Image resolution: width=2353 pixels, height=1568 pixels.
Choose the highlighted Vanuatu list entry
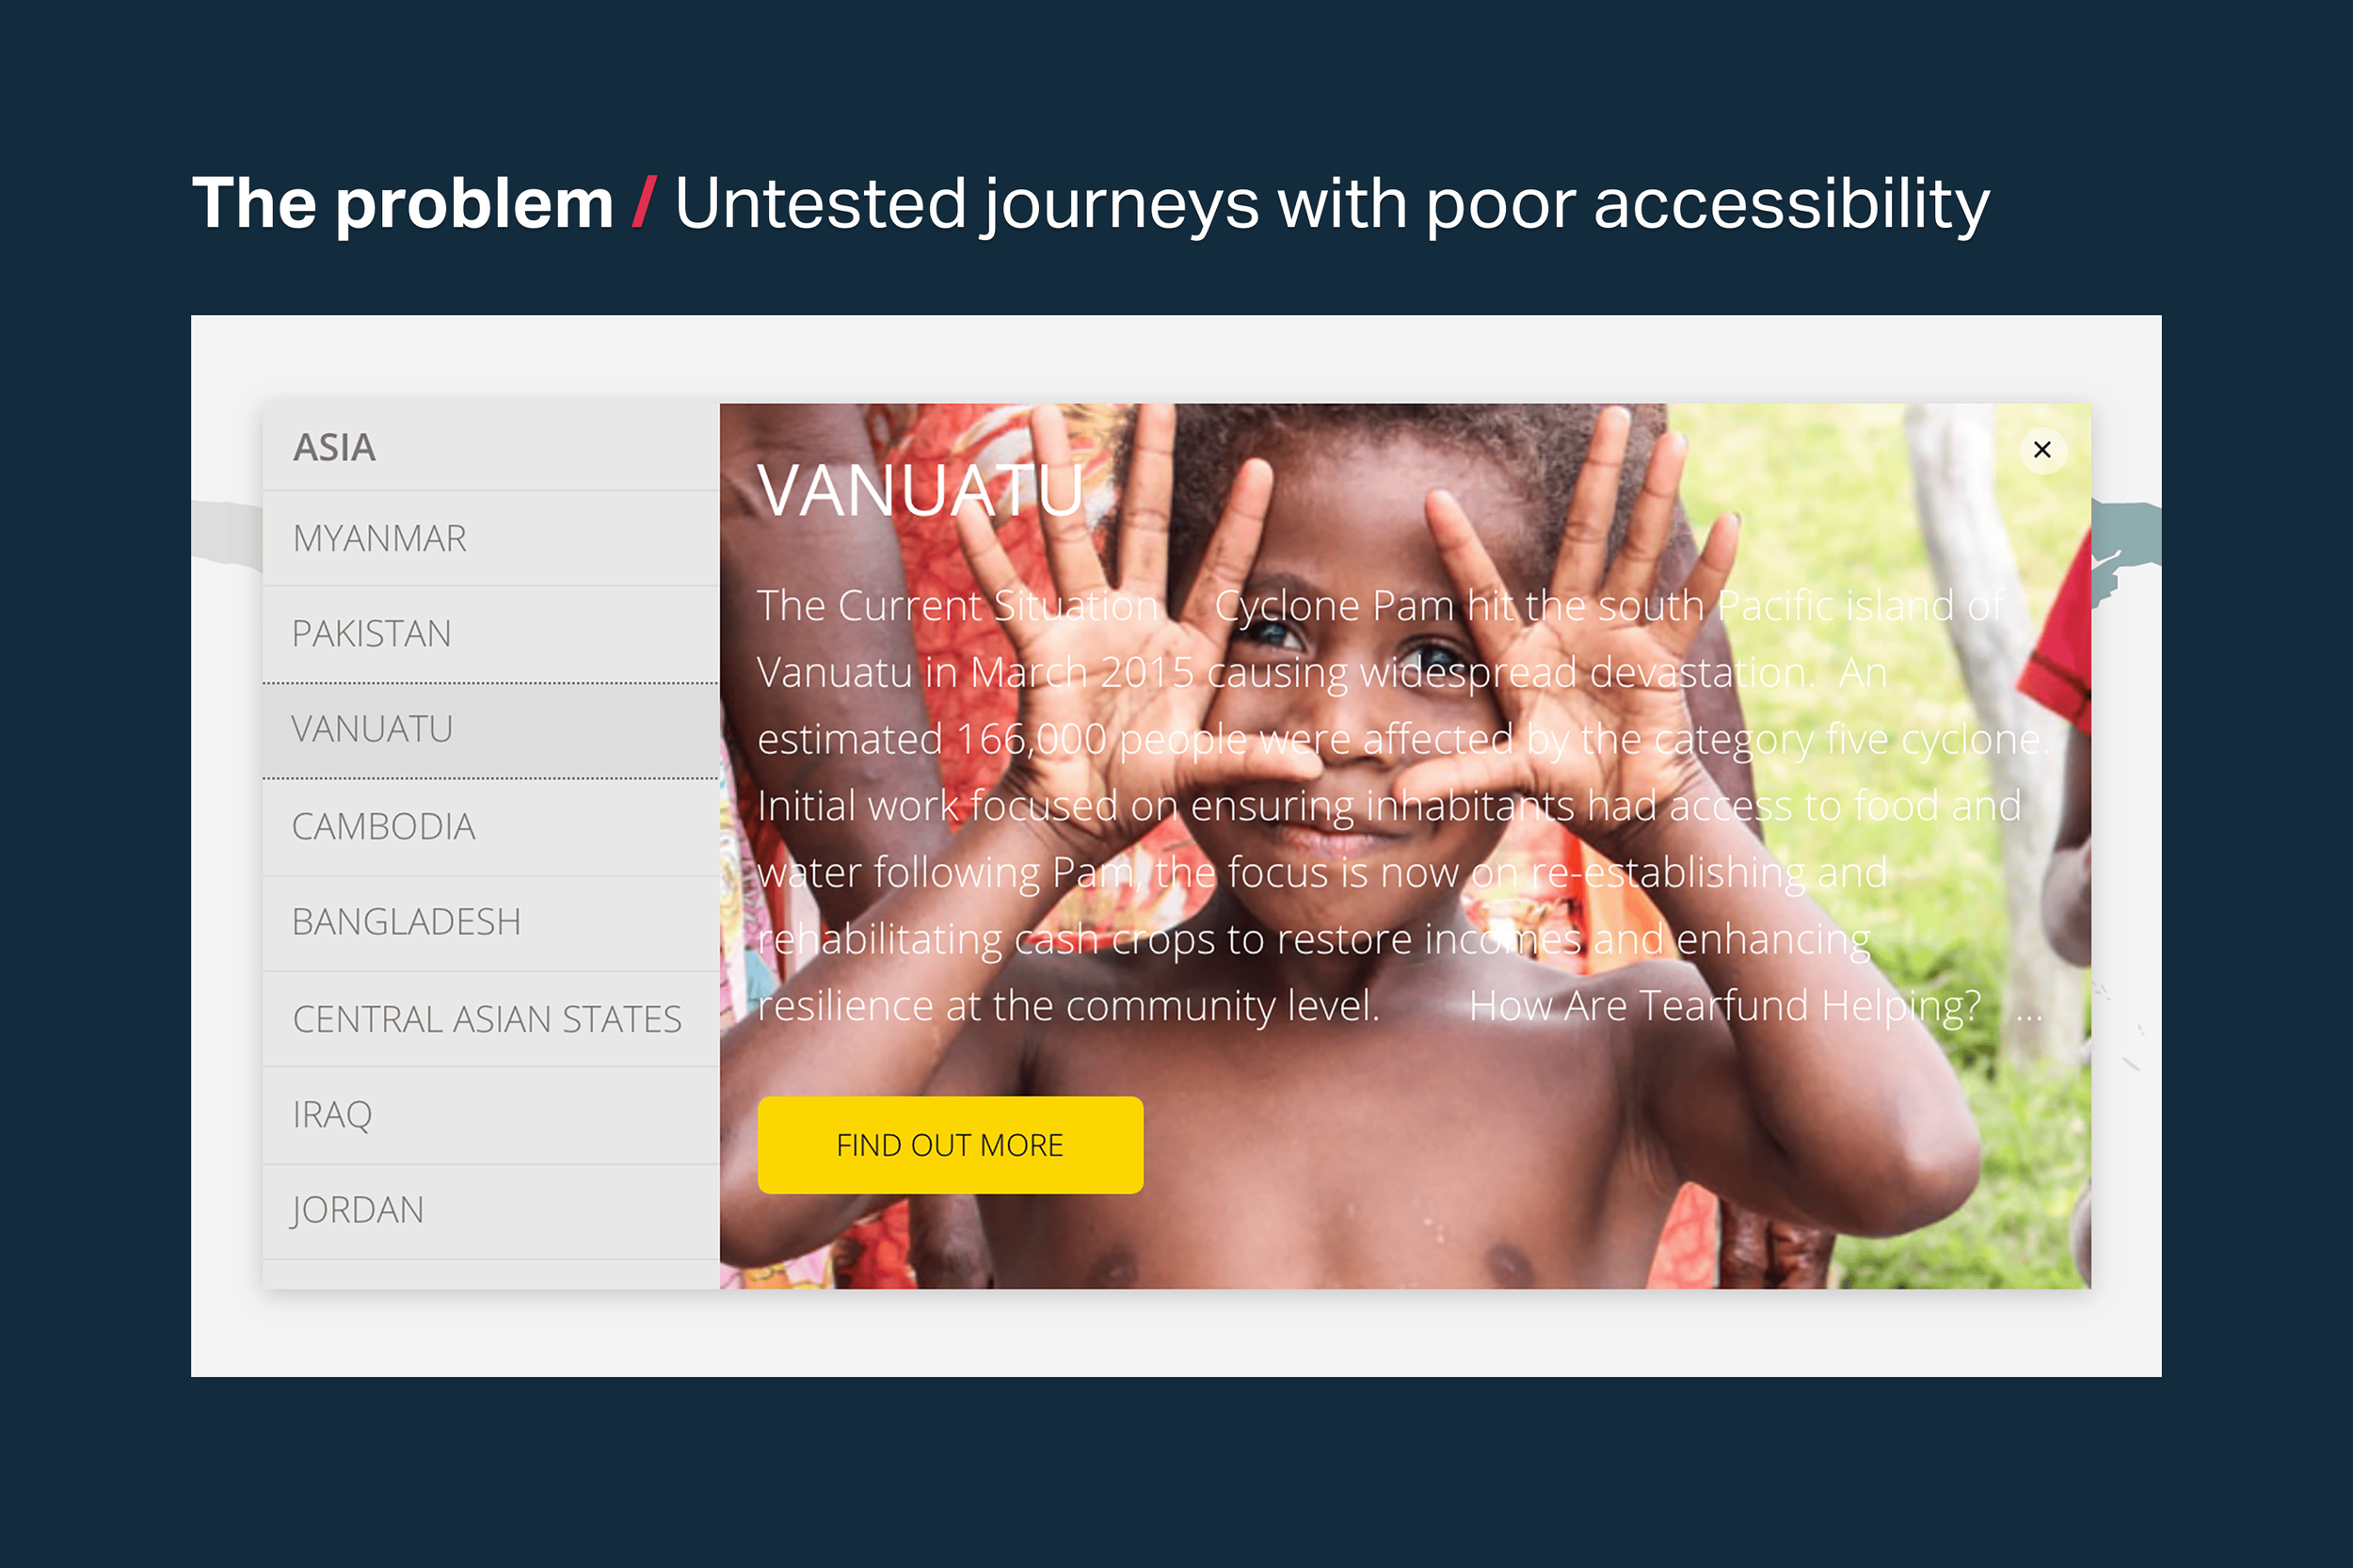(491, 730)
